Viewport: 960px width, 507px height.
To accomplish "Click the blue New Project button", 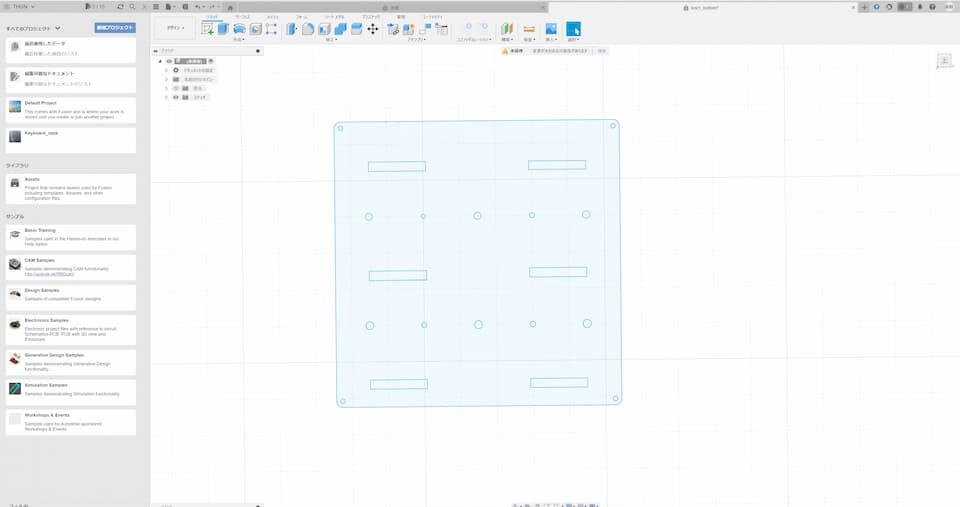I will coord(115,28).
